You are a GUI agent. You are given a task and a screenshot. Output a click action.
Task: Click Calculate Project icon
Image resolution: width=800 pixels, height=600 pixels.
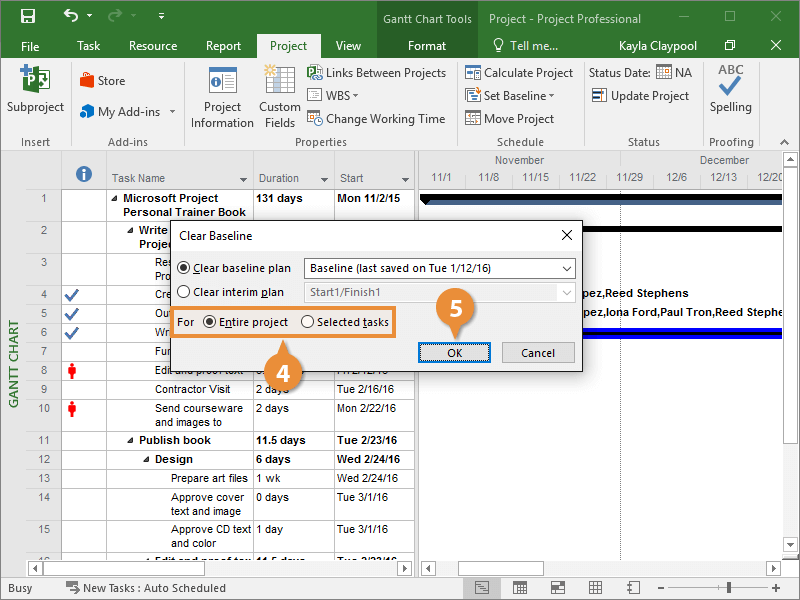click(518, 73)
